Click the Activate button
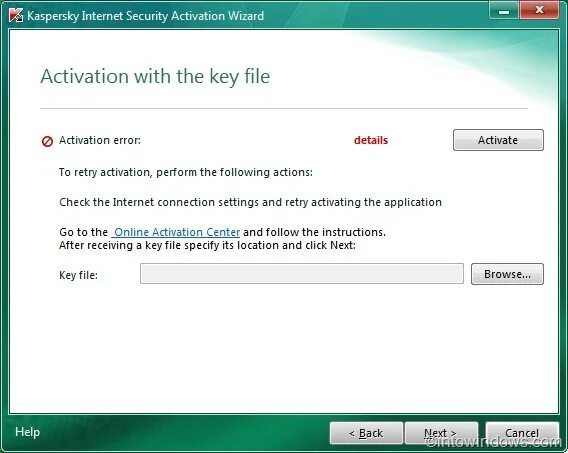The width and height of the screenshot is (568, 453). (498, 140)
